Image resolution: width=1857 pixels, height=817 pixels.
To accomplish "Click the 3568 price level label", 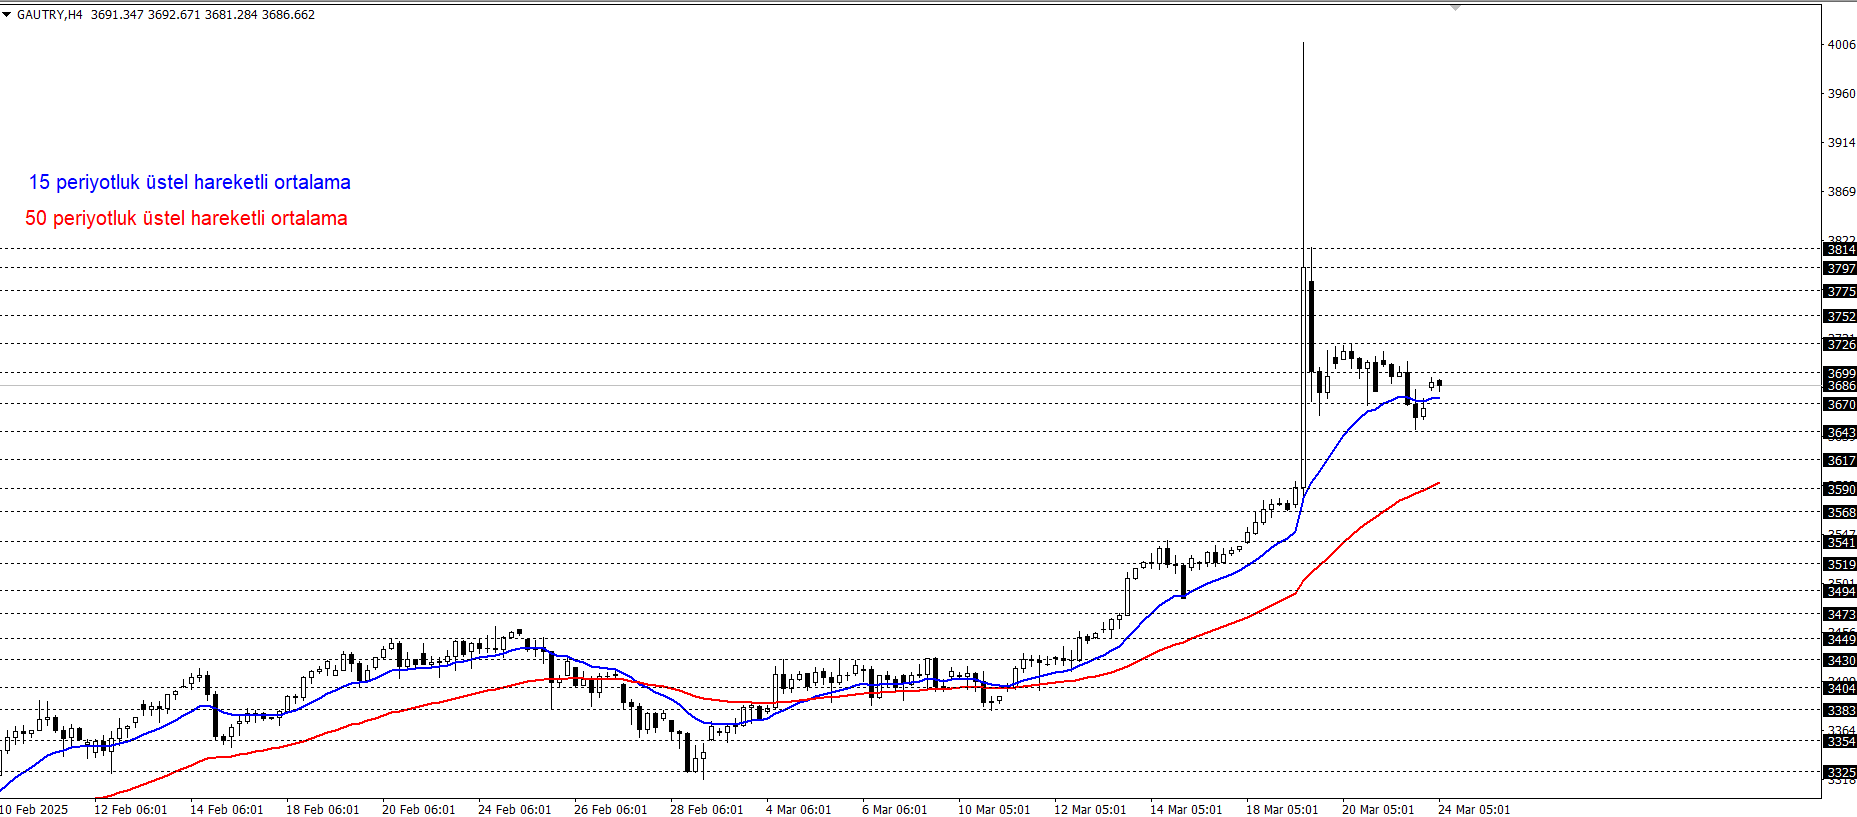I will [1841, 512].
